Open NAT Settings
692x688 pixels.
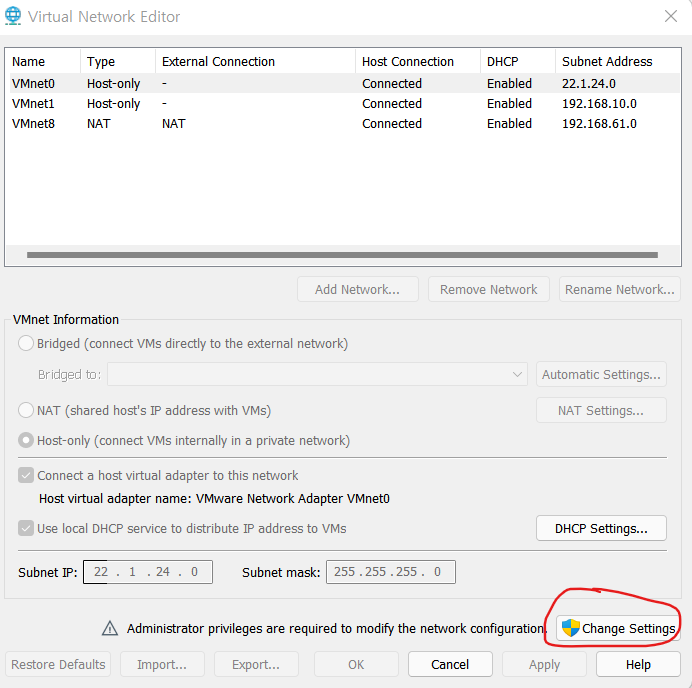tap(601, 410)
